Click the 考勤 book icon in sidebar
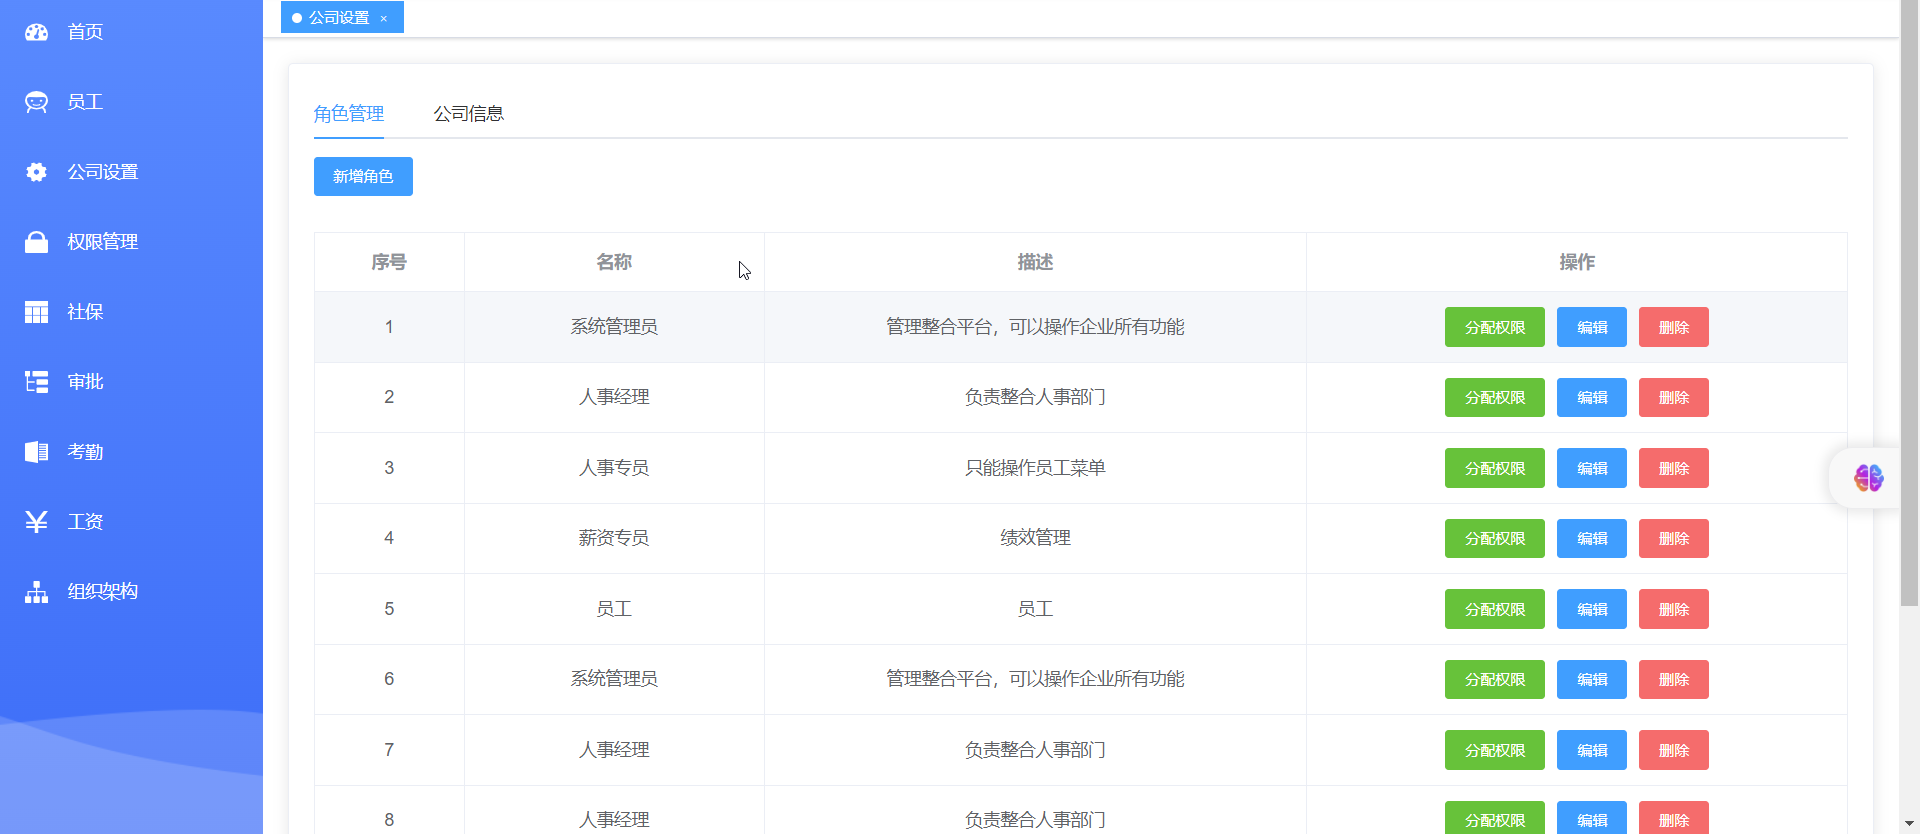 click(x=36, y=452)
